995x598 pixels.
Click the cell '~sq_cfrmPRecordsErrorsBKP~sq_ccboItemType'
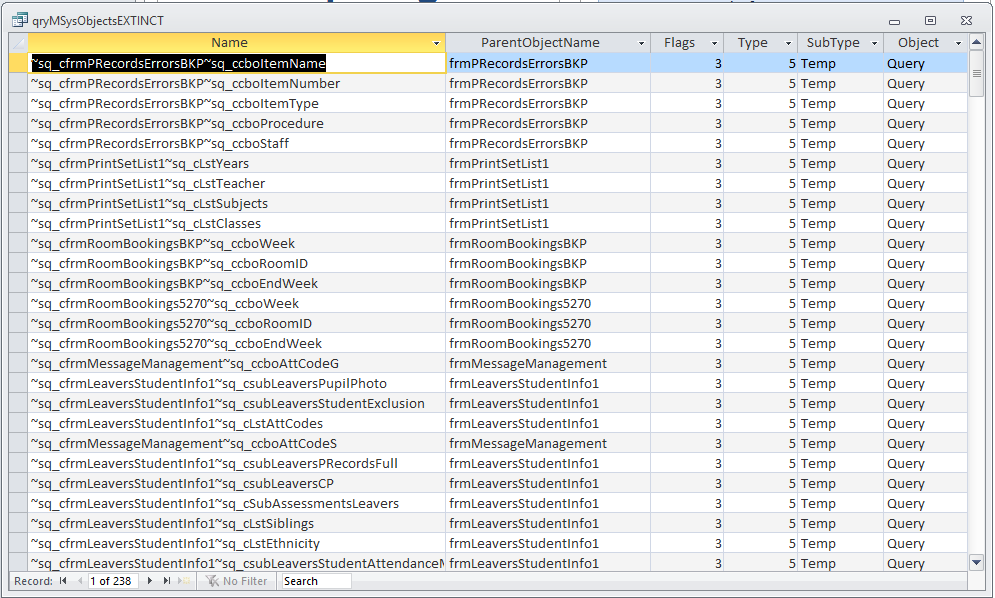(x=237, y=103)
